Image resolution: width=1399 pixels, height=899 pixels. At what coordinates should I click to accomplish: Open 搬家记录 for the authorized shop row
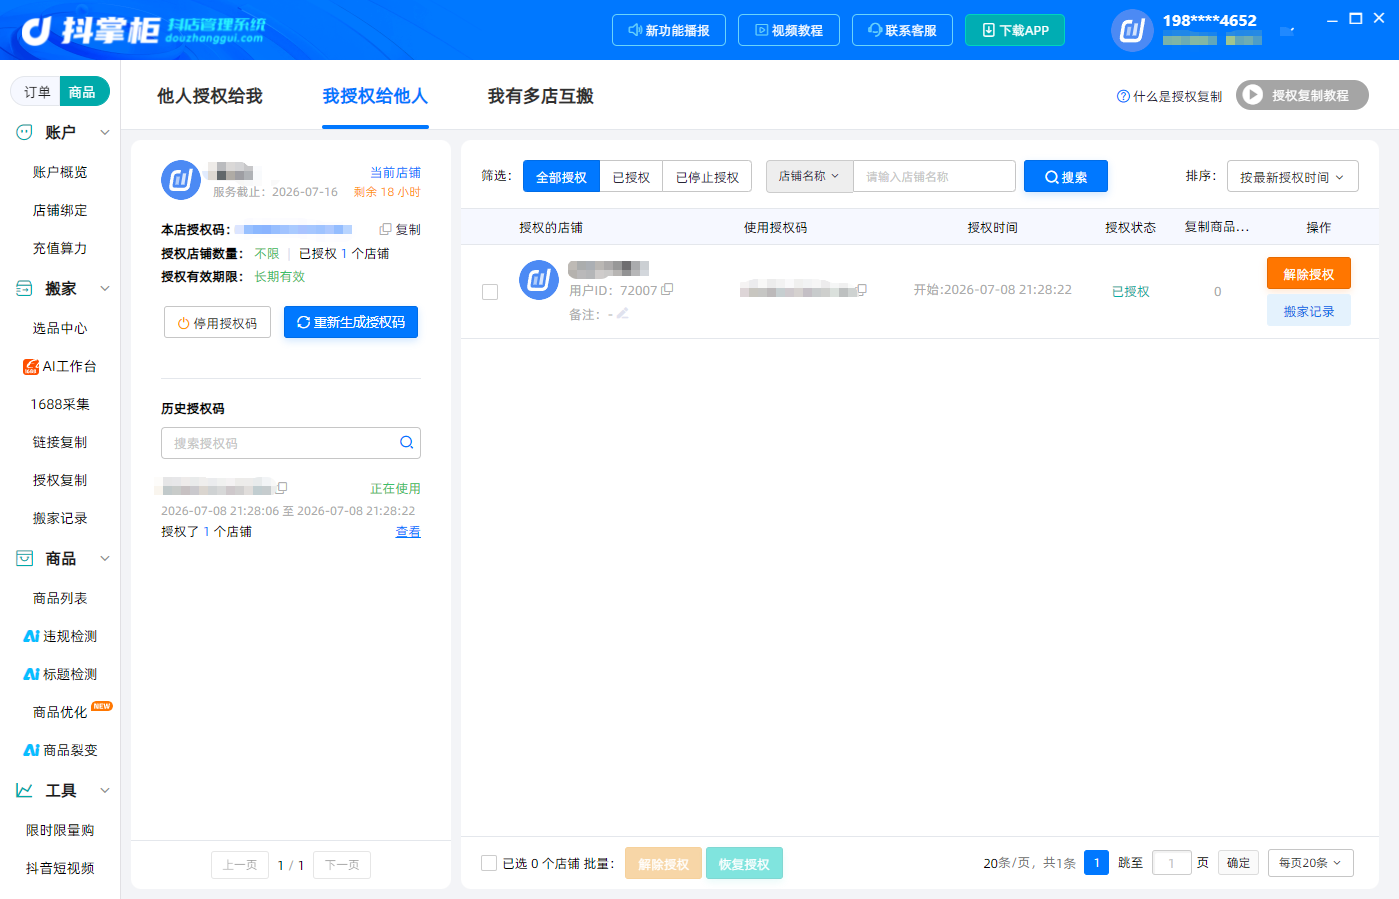1308,311
